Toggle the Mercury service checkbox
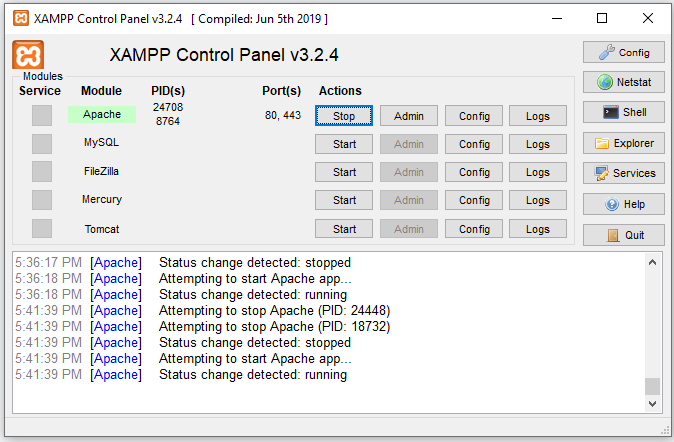Viewport: 674px width, 442px height. click(x=42, y=200)
